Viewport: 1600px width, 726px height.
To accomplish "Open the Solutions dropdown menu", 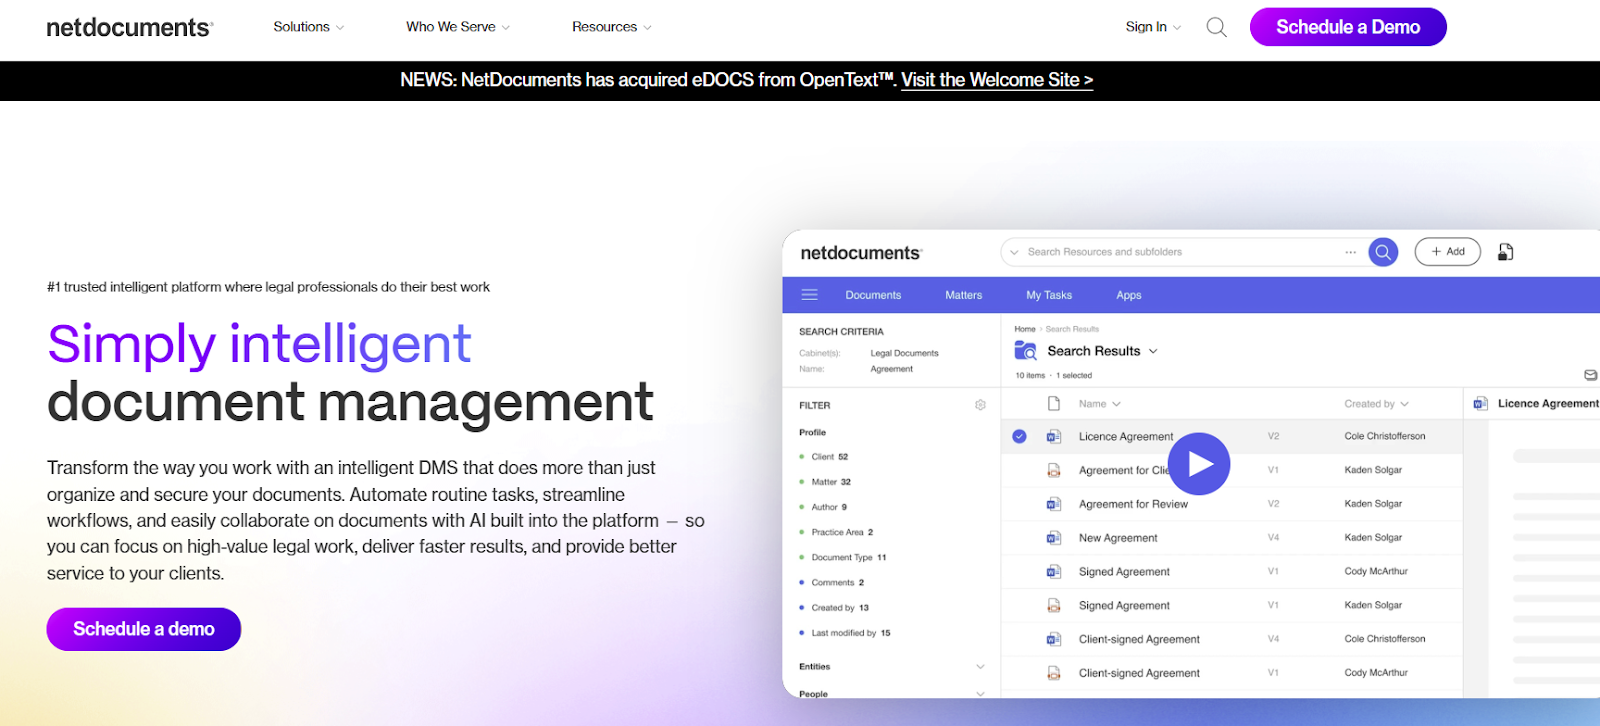I will (x=308, y=27).
